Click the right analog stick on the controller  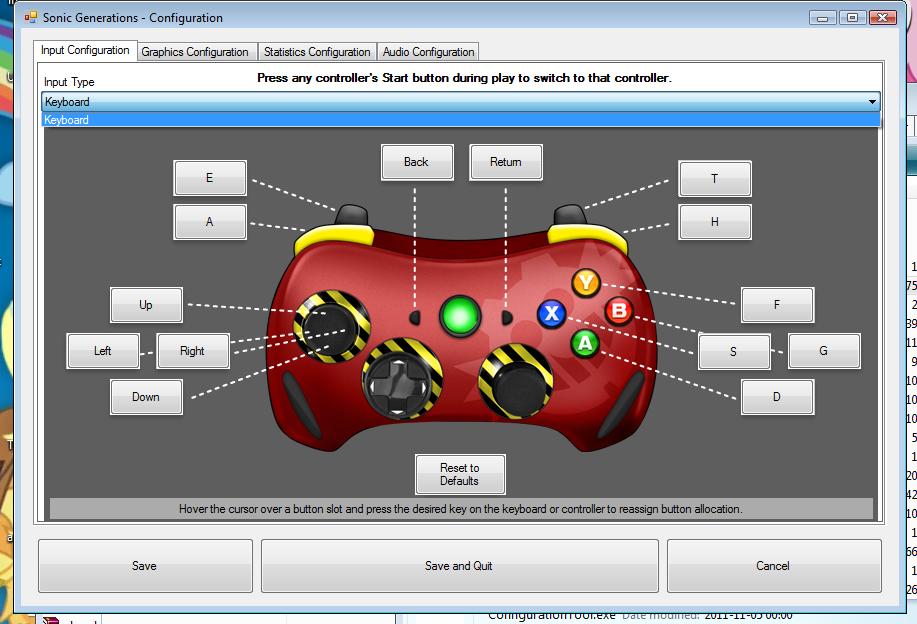tap(516, 382)
